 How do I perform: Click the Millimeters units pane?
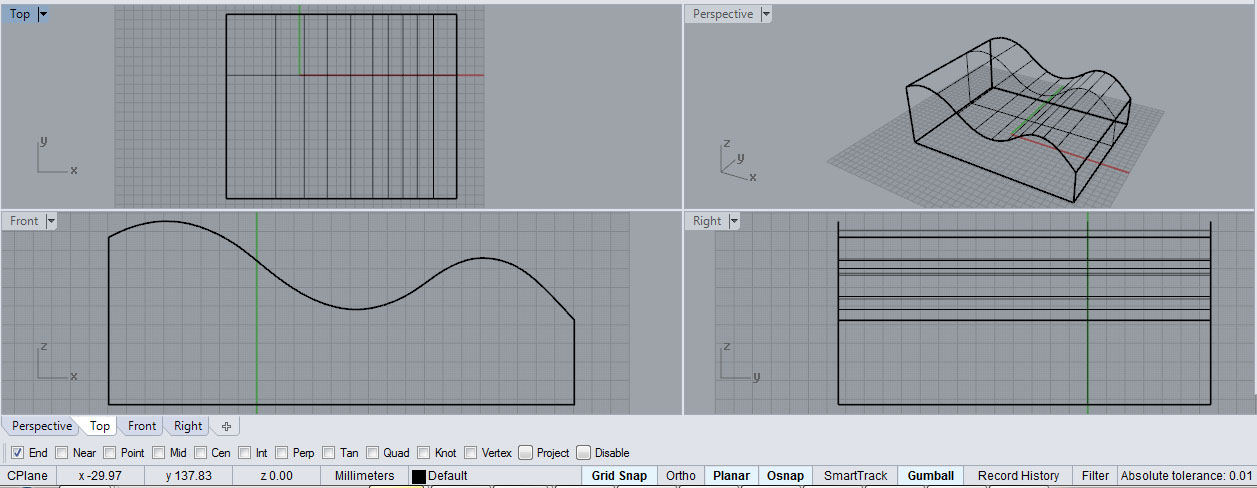pyautogui.click(x=364, y=476)
